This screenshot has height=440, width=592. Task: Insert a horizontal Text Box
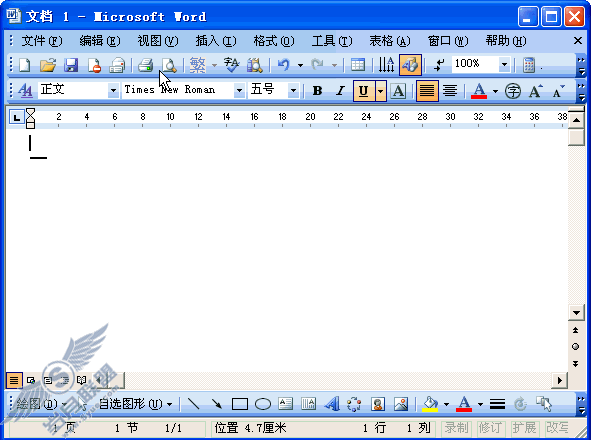285,404
